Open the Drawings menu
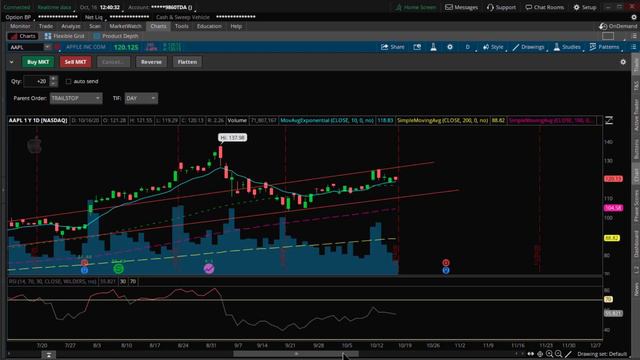Viewport: 640px width, 360px height. pyautogui.click(x=529, y=47)
